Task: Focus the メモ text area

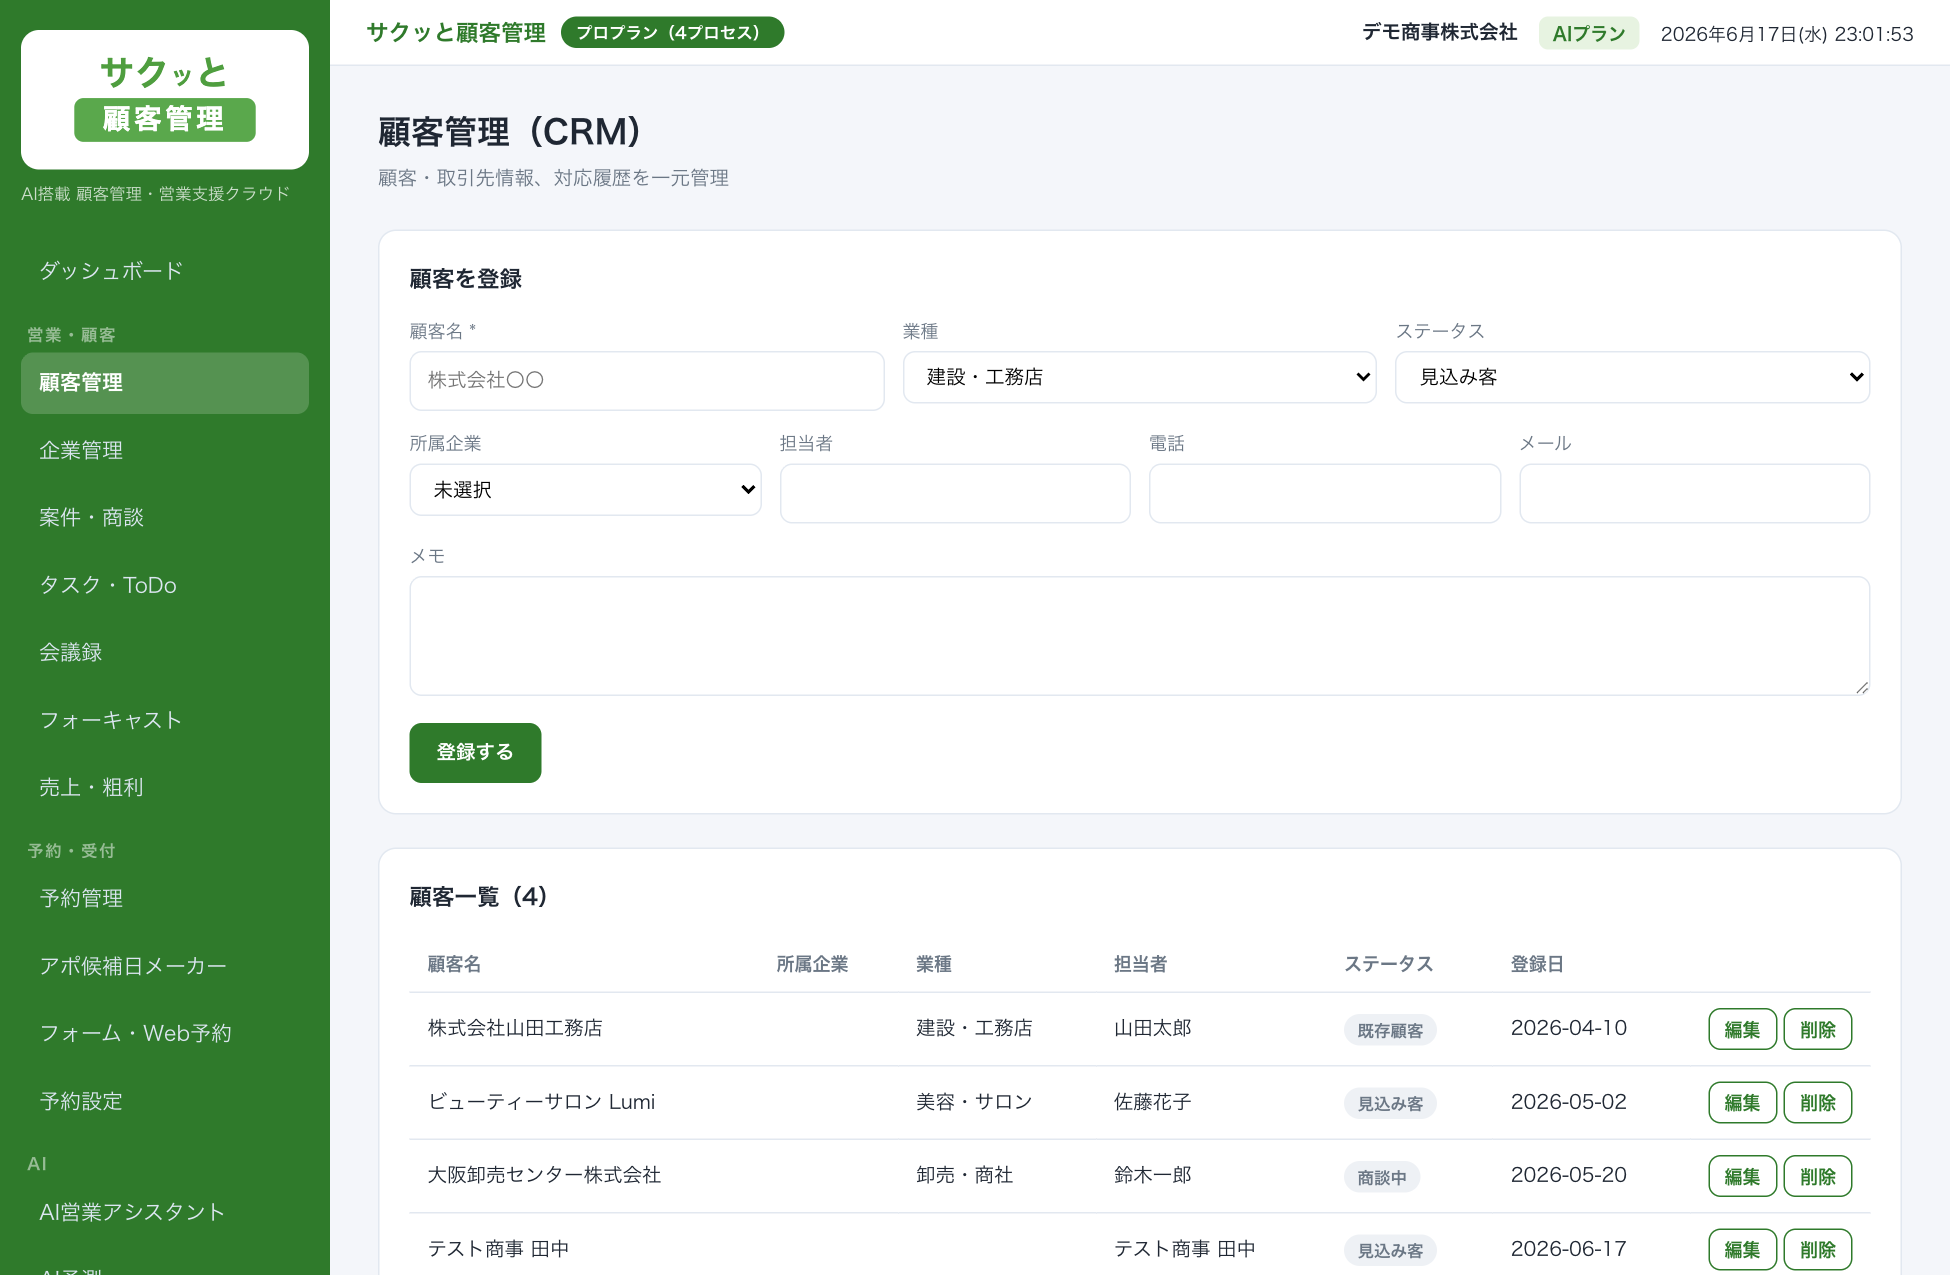Action: [1140, 636]
